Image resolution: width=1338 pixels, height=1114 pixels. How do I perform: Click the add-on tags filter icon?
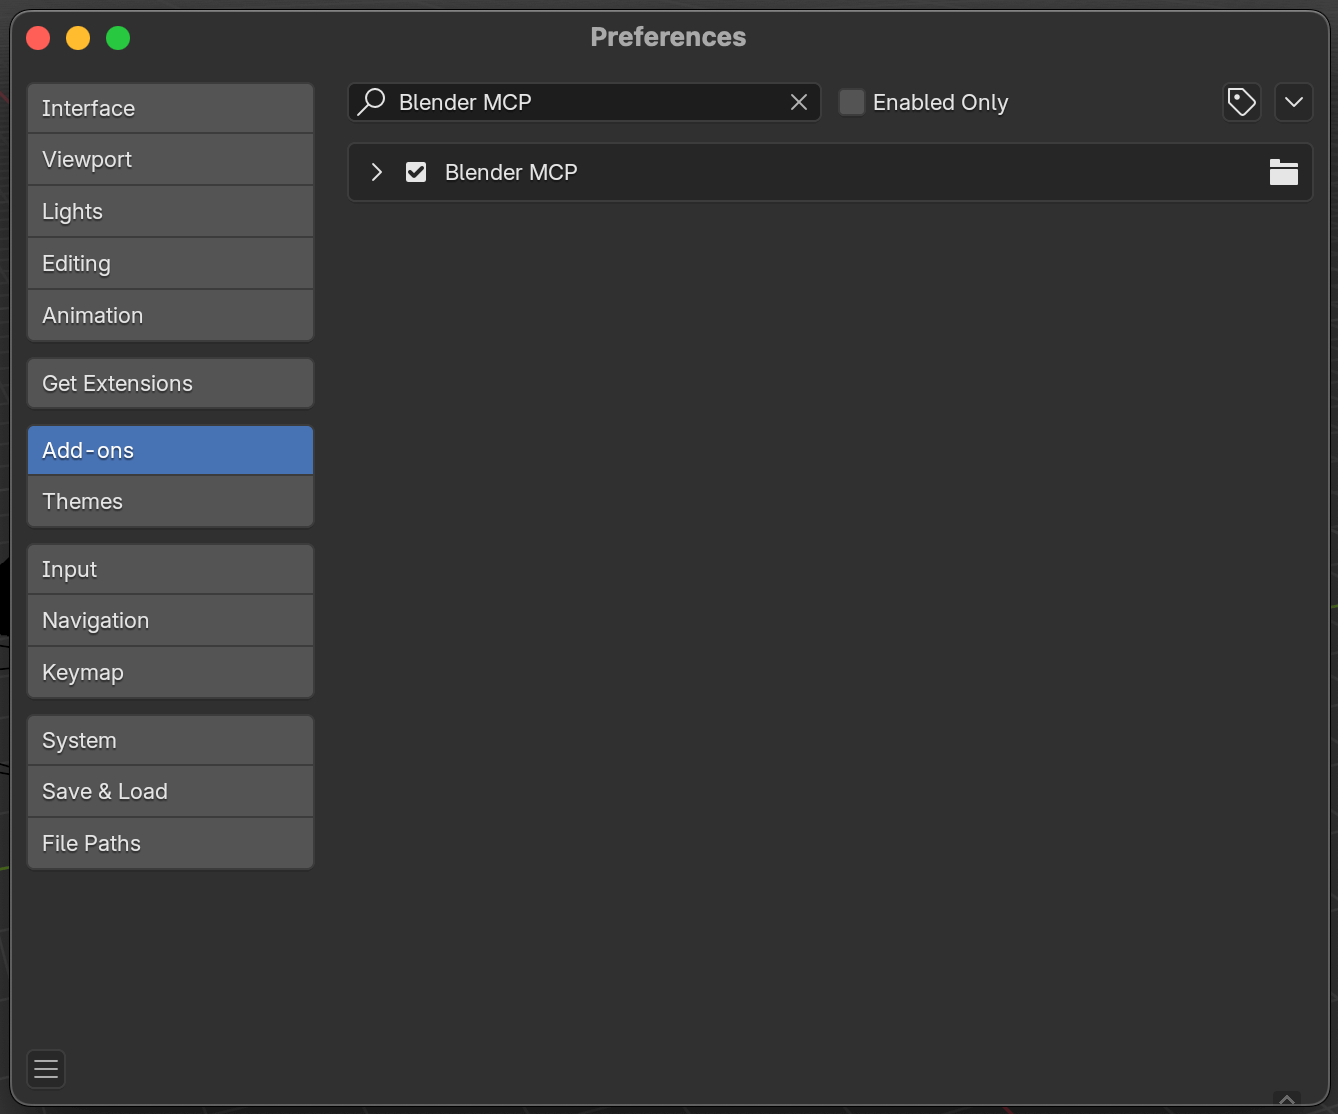tap(1241, 102)
